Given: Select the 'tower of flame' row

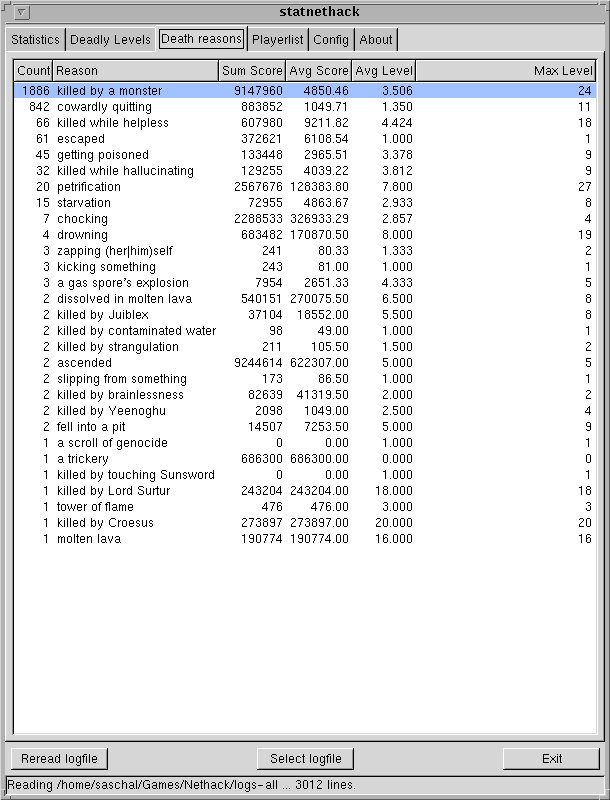Looking at the screenshot, I should (305, 507).
